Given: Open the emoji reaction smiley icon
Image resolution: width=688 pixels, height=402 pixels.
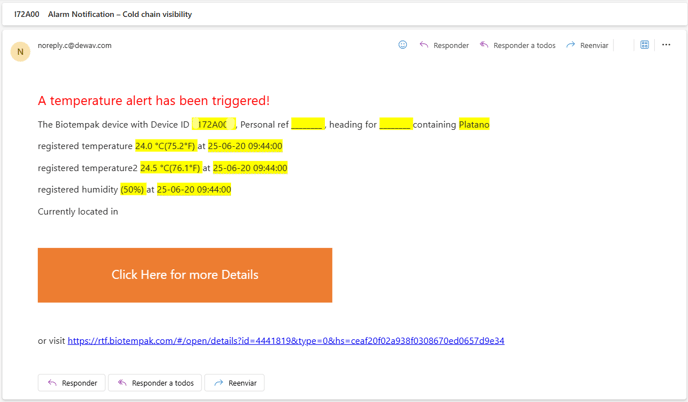Looking at the screenshot, I should point(402,45).
